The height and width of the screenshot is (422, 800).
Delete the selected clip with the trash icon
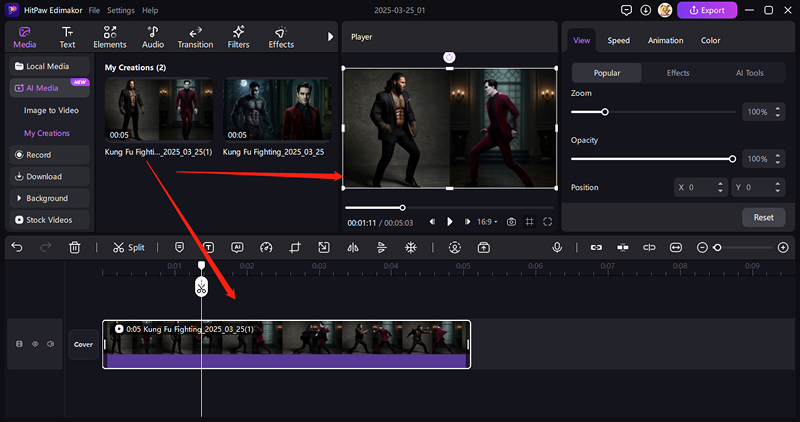pyautogui.click(x=75, y=247)
